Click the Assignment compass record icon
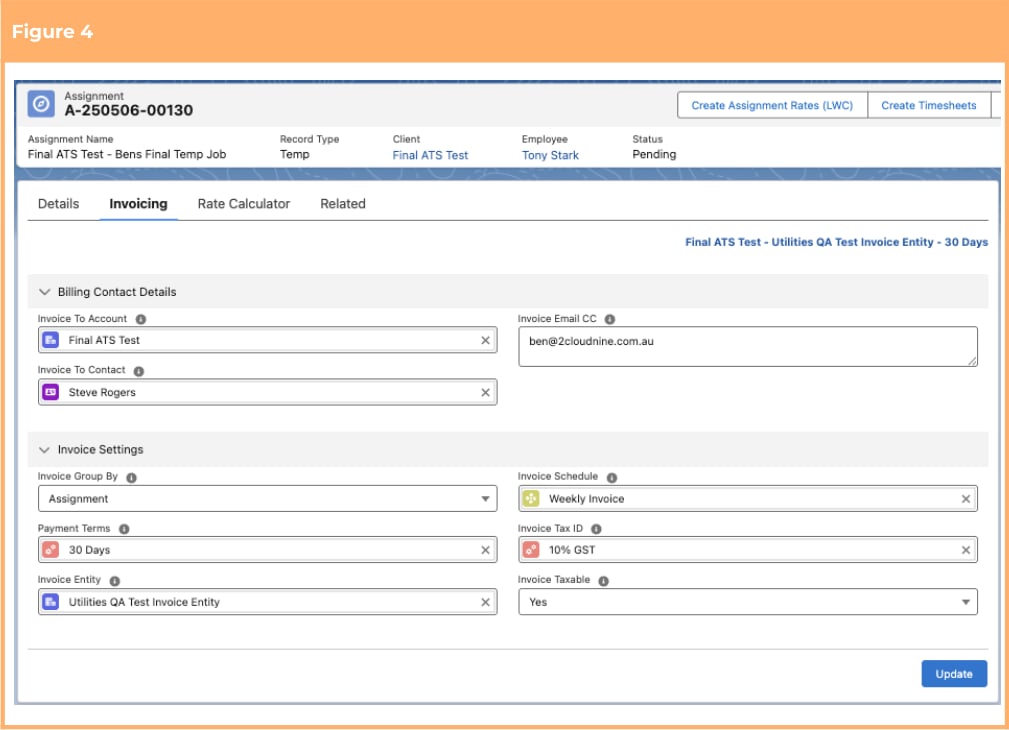The width and height of the screenshot is (1009, 730). click(41, 104)
